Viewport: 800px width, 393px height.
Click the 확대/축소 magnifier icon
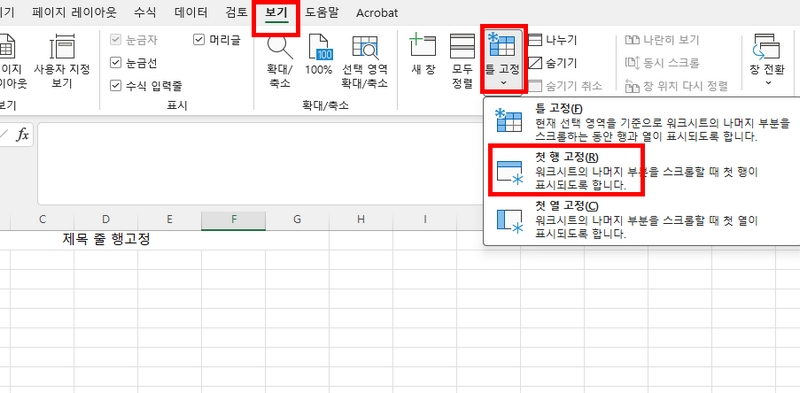tap(280, 47)
